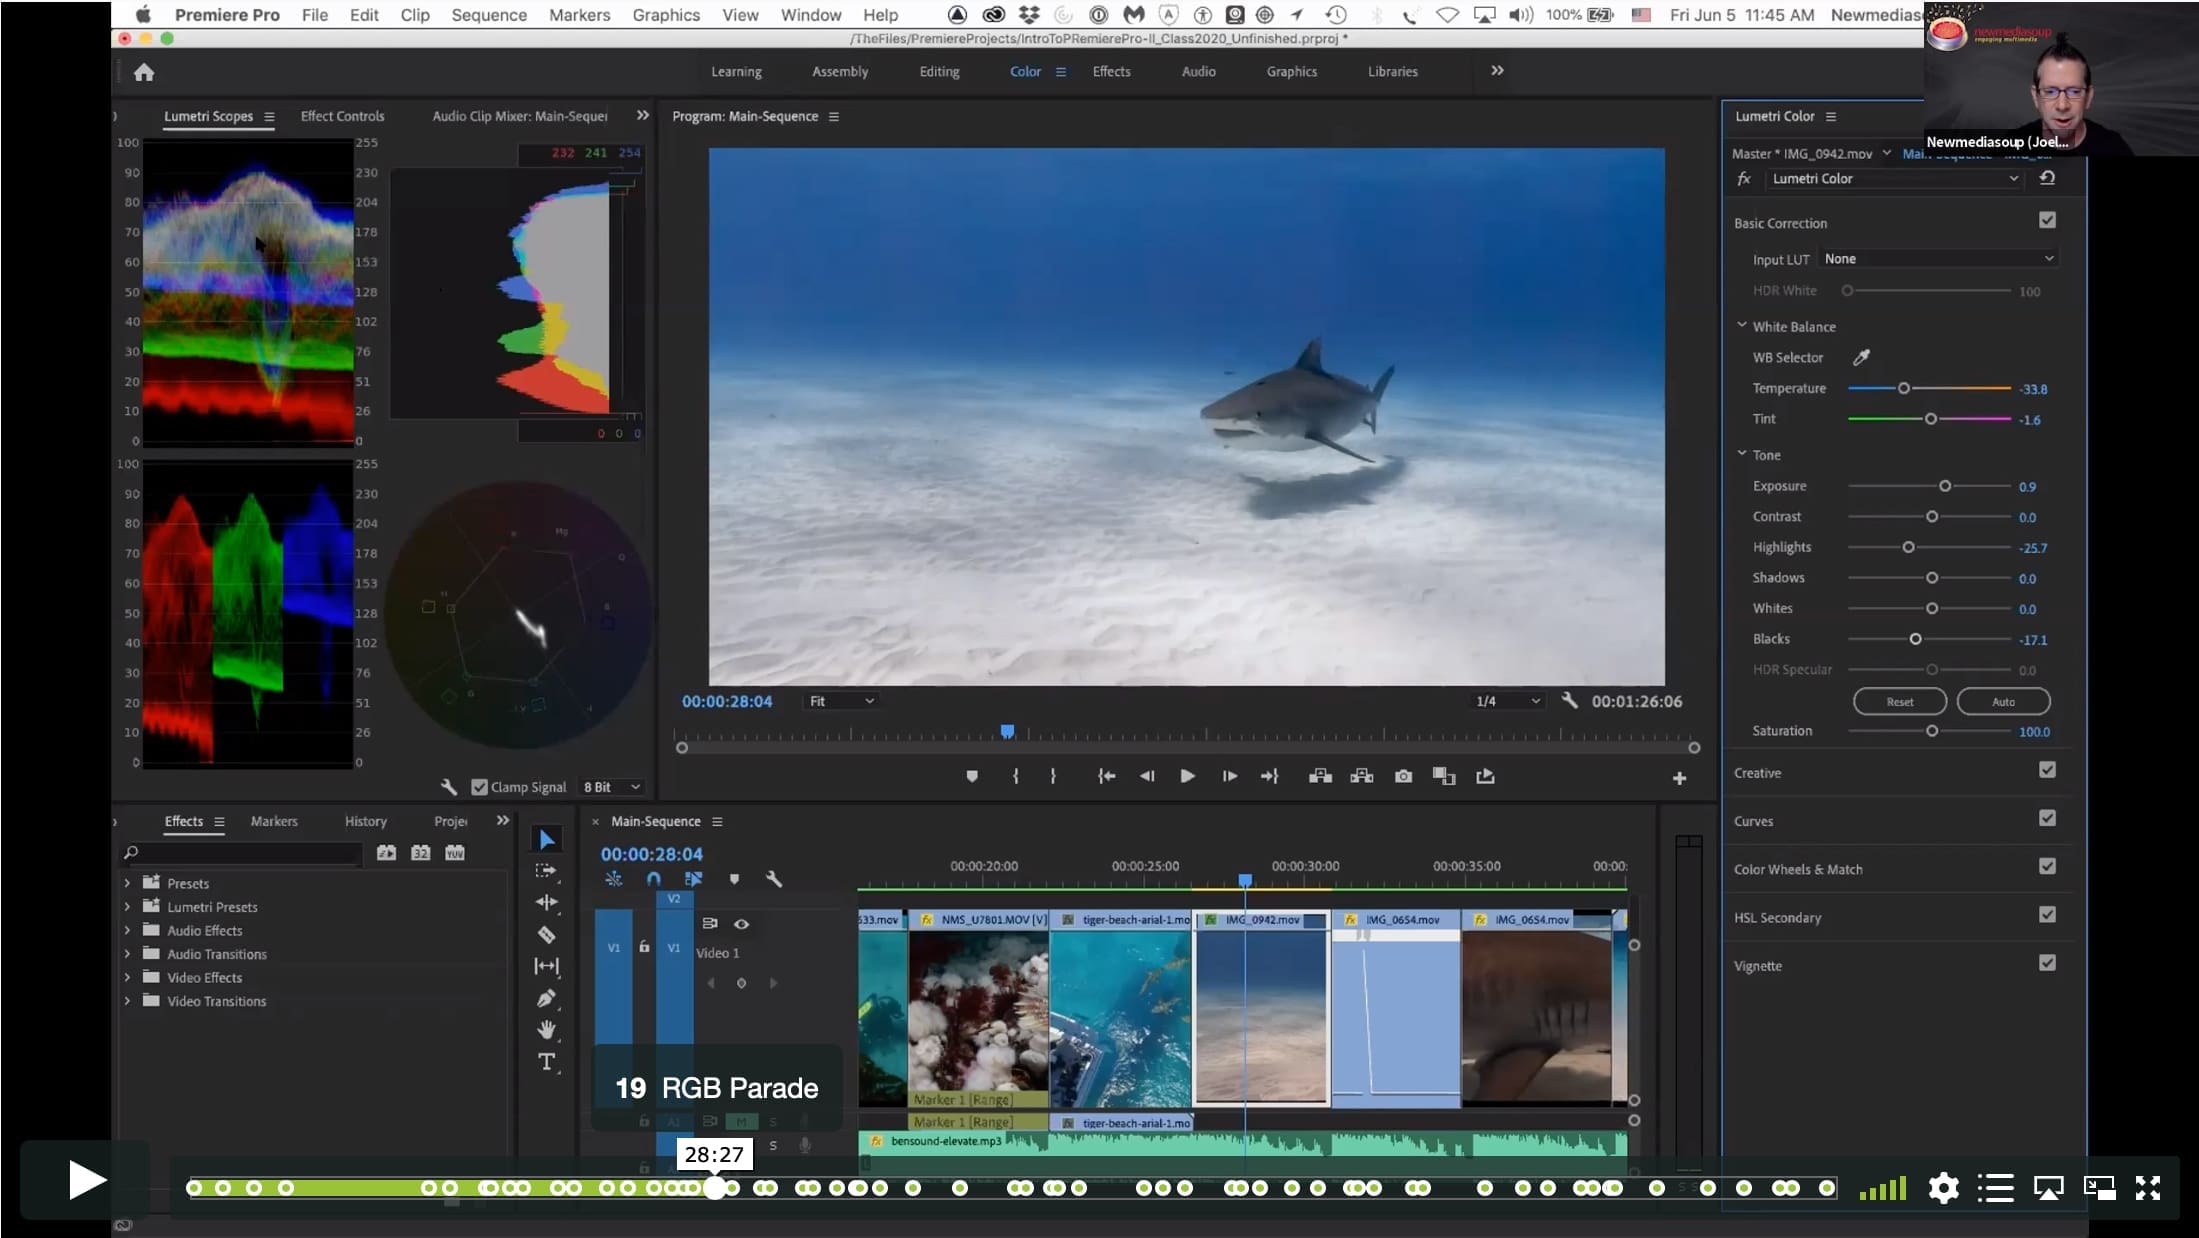Click the WB Selector eyedropper
Image resolution: width=2199 pixels, height=1238 pixels.
coord(1861,357)
